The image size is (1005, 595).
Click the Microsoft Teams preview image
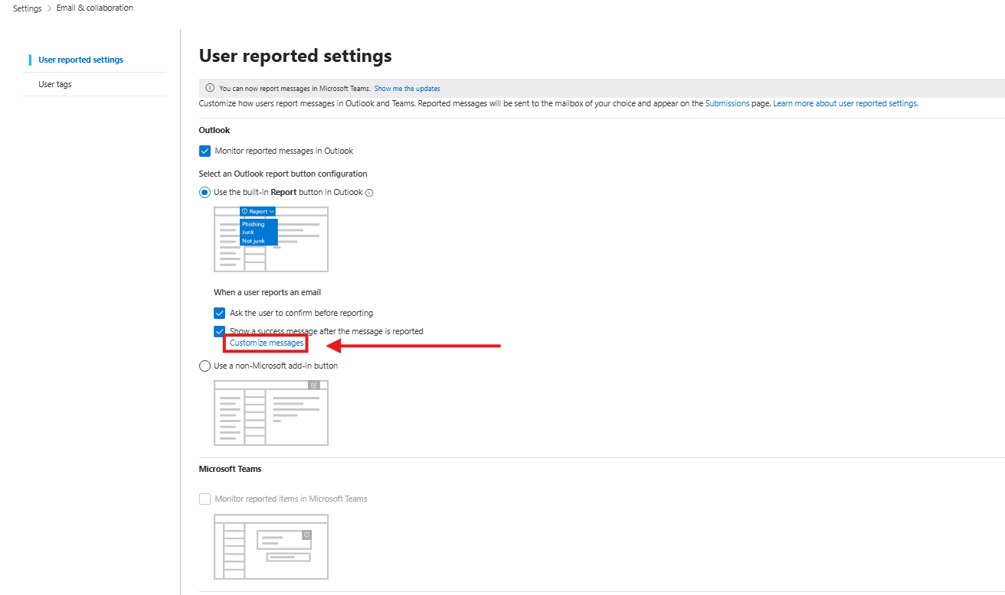tap(271, 547)
